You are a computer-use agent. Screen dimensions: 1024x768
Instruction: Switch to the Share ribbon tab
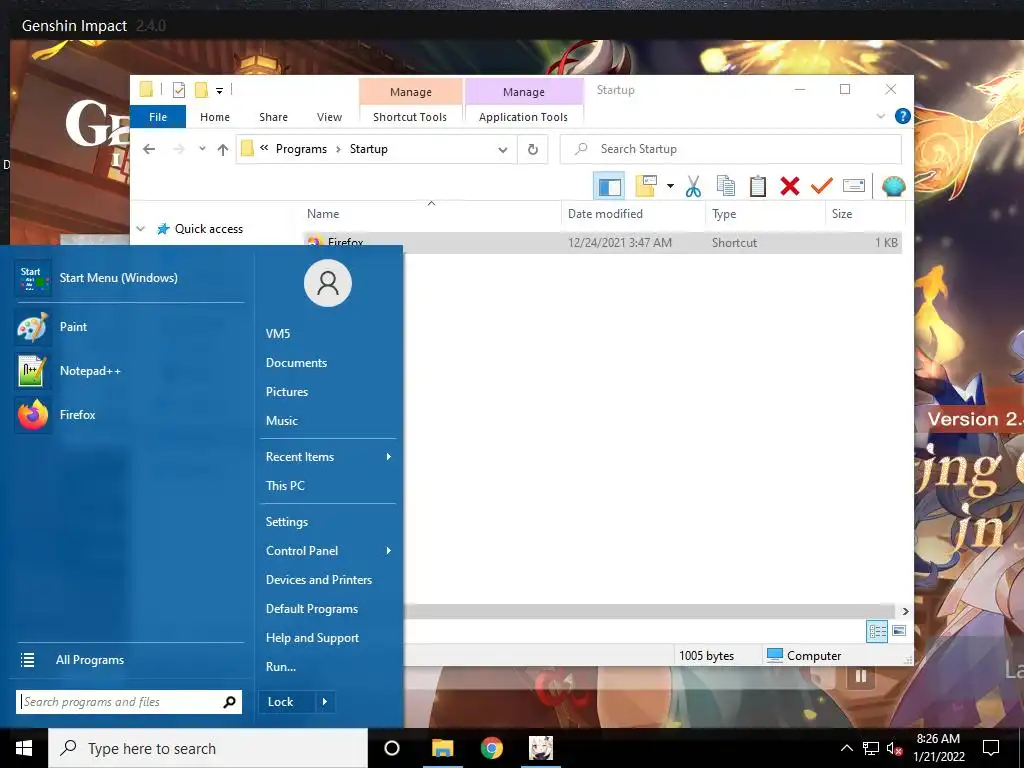273,117
